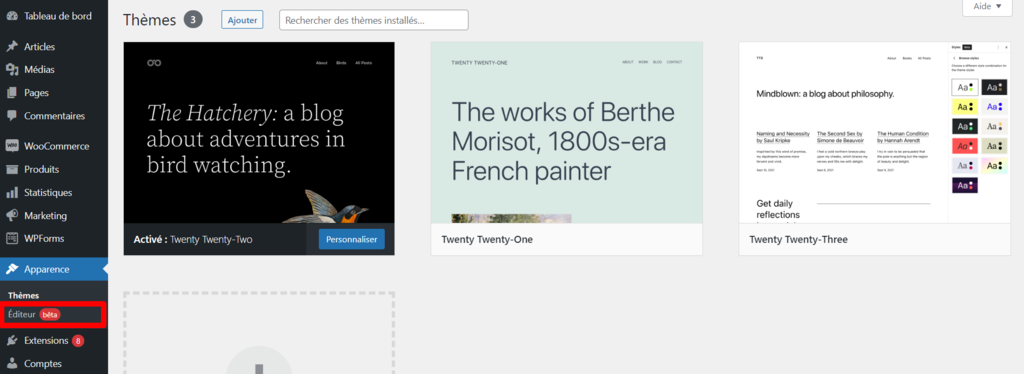Open the Produits menu item

coord(54,170)
